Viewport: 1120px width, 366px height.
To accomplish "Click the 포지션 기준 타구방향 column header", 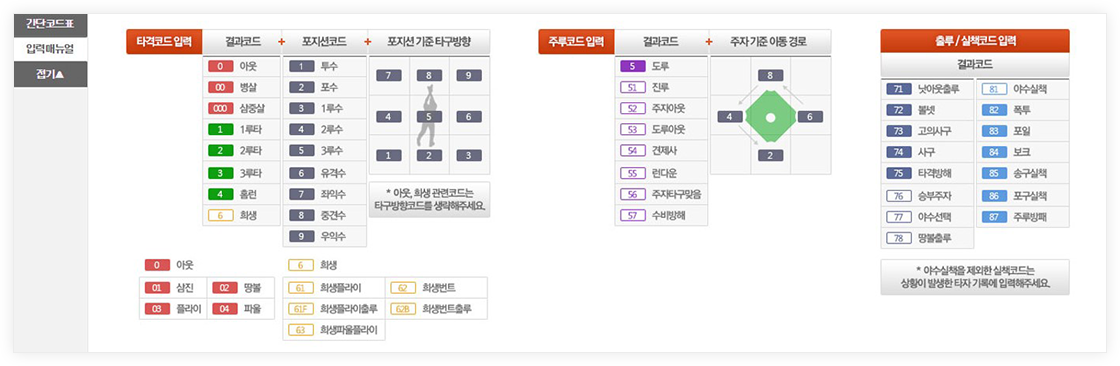I will (x=429, y=41).
